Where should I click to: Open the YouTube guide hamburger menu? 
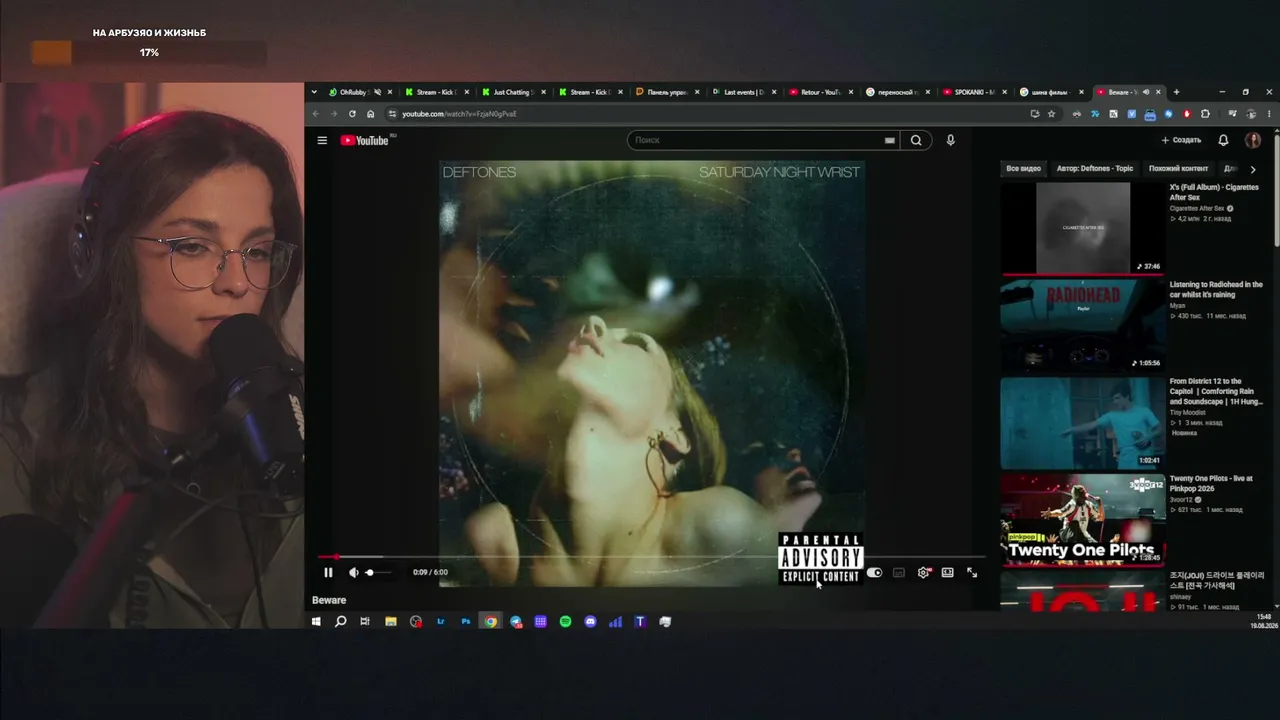pyautogui.click(x=322, y=140)
